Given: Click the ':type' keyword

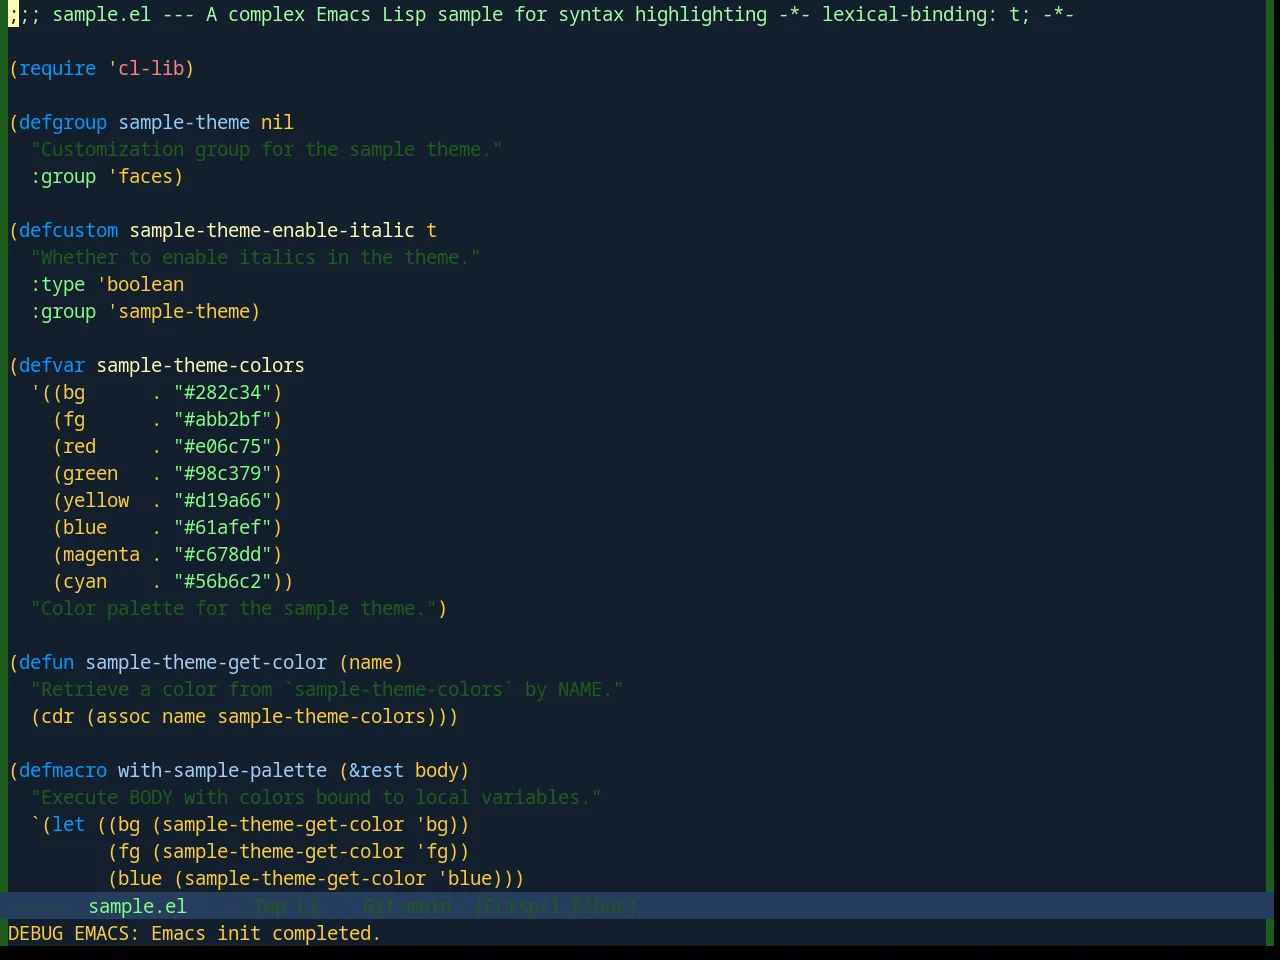Looking at the screenshot, I should pos(58,284).
